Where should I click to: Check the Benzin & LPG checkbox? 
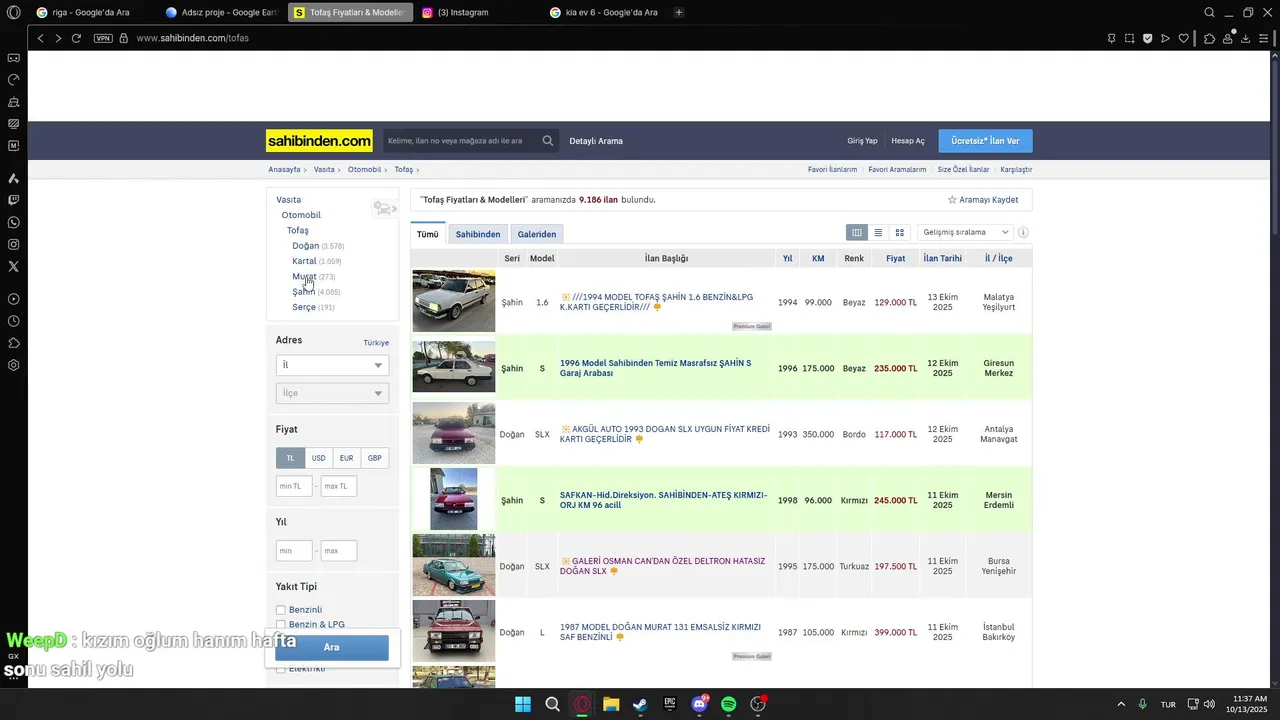pos(281,625)
